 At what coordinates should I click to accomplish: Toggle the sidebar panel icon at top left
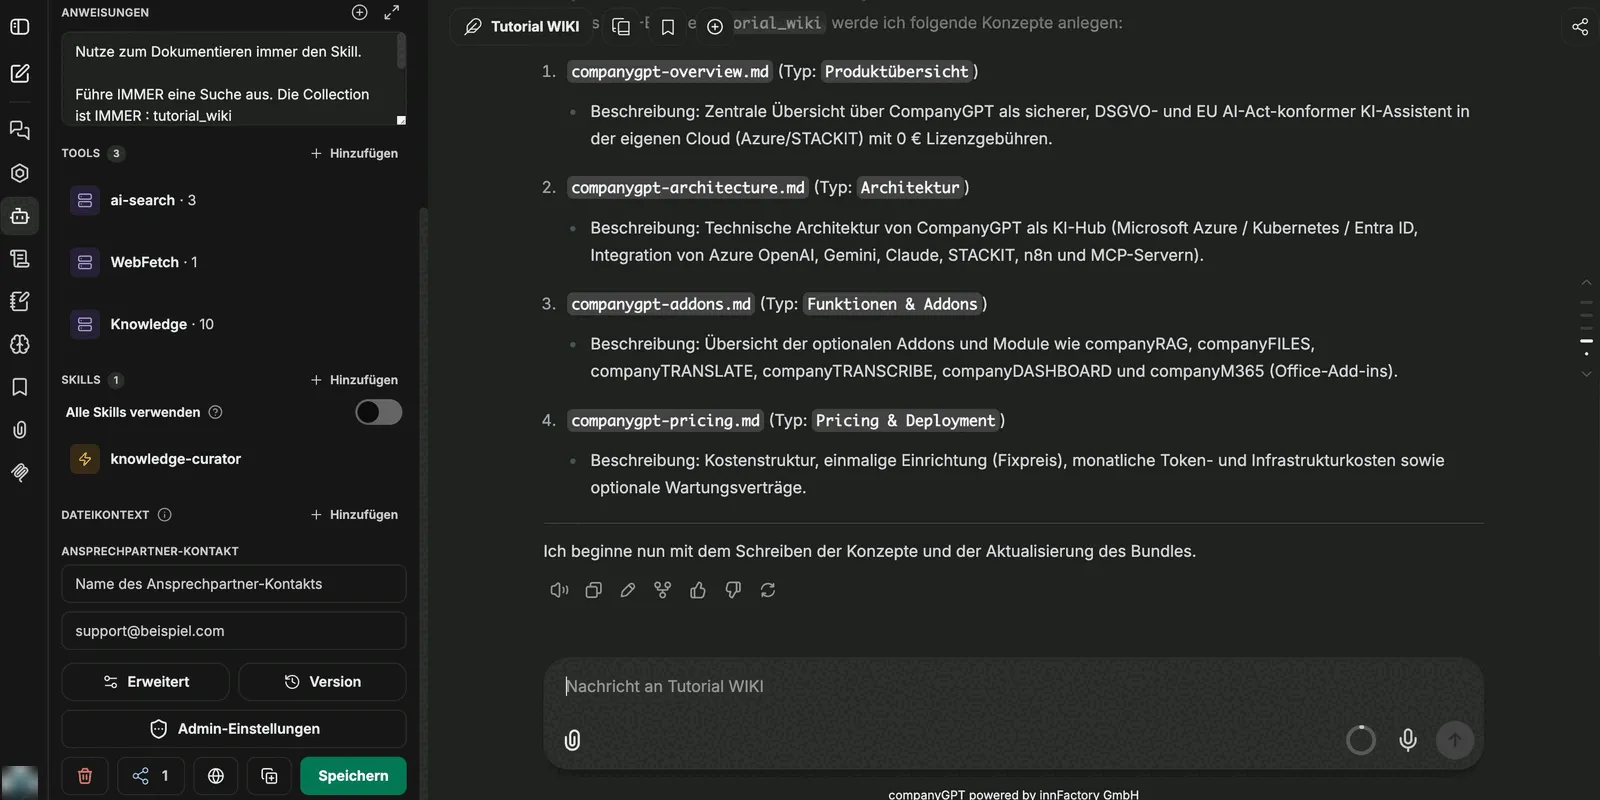[19, 27]
